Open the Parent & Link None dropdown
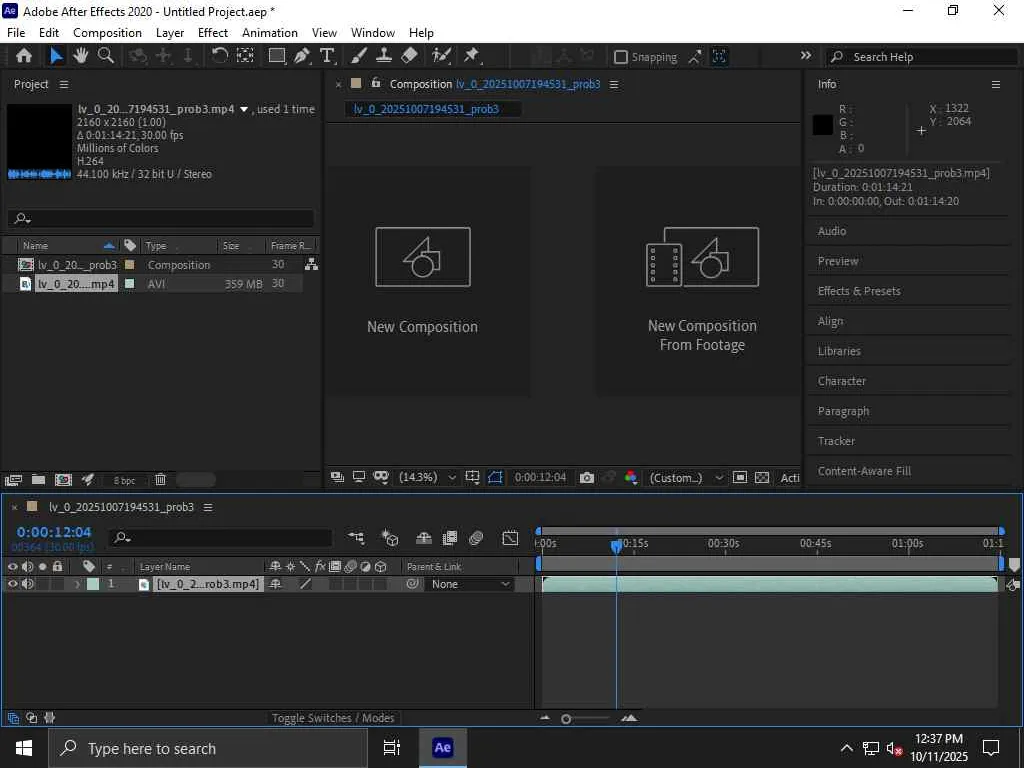This screenshot has width=1024, height=768. [470, 584]
